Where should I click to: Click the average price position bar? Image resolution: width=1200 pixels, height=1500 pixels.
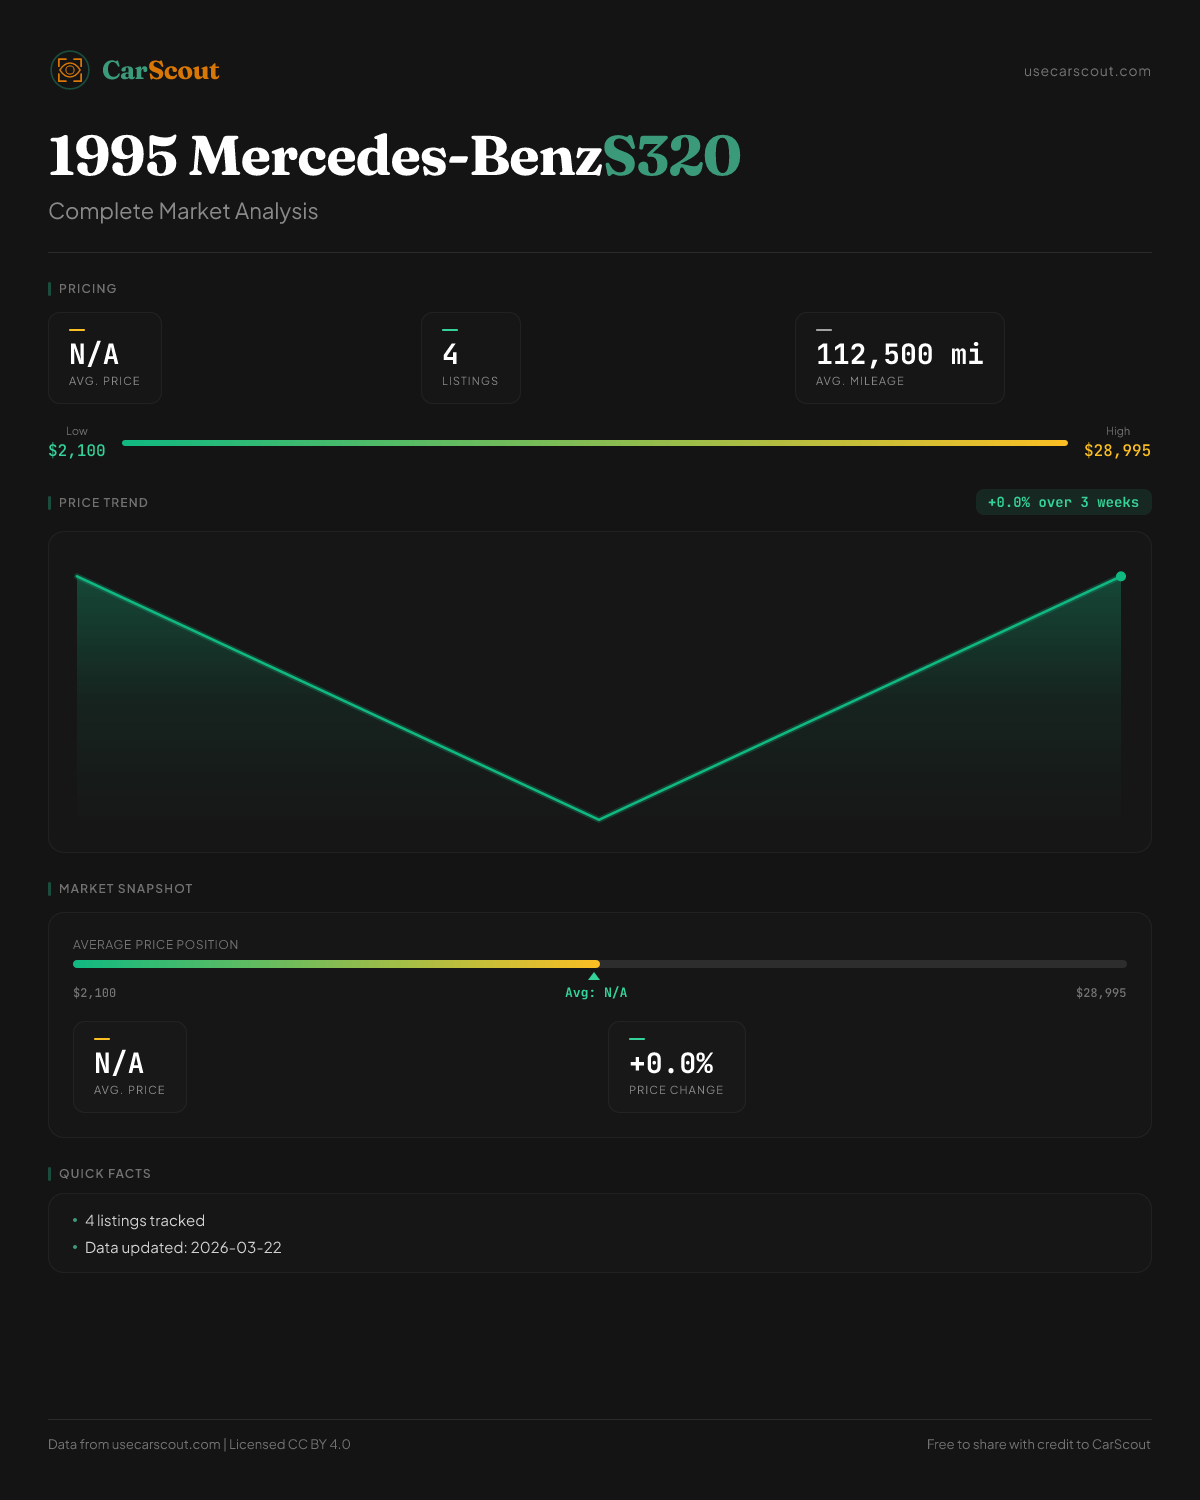pos(599,964)
